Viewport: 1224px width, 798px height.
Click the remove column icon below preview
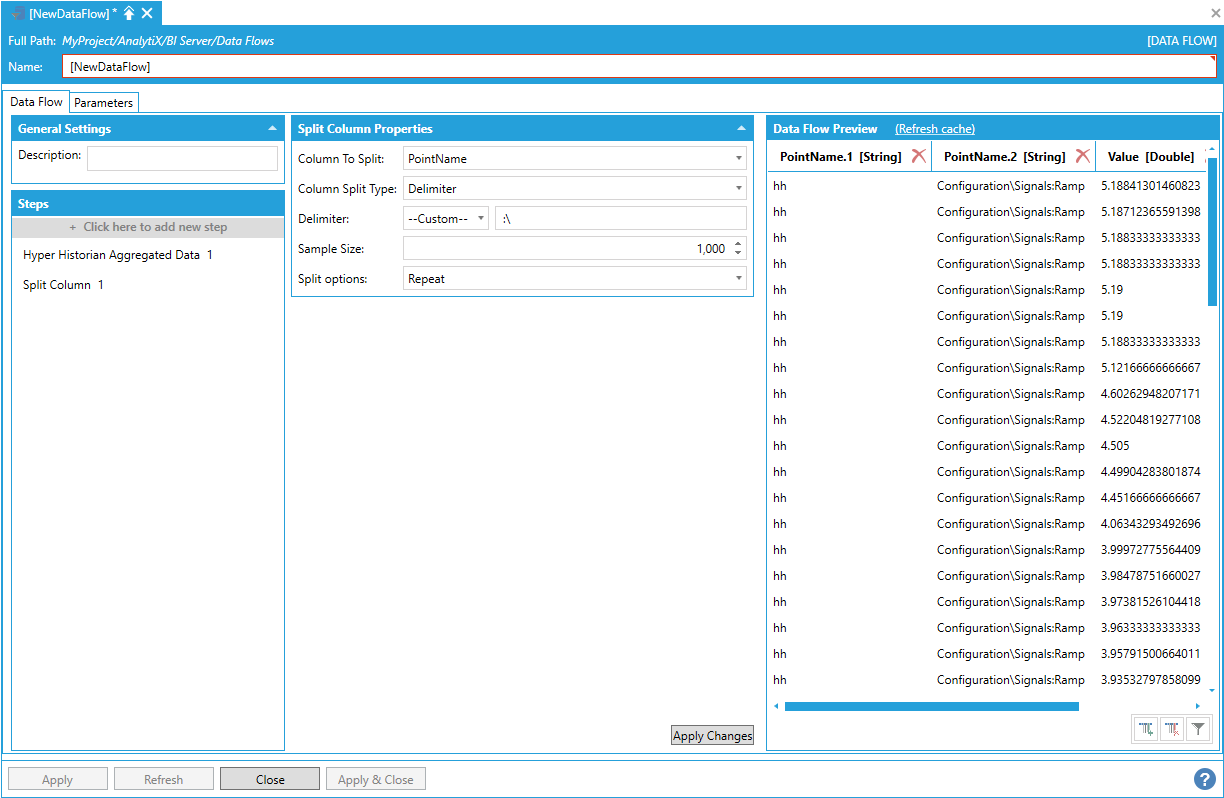pos(1172,730)
